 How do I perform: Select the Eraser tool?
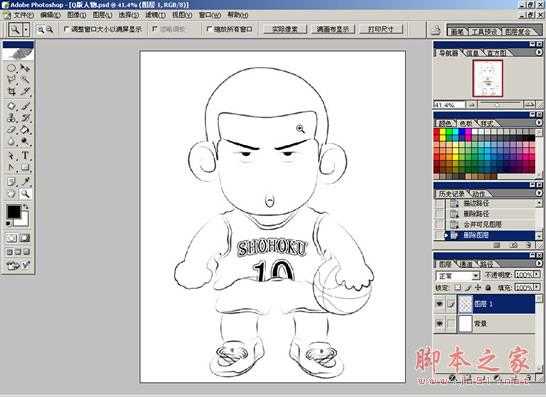(11, 130)
